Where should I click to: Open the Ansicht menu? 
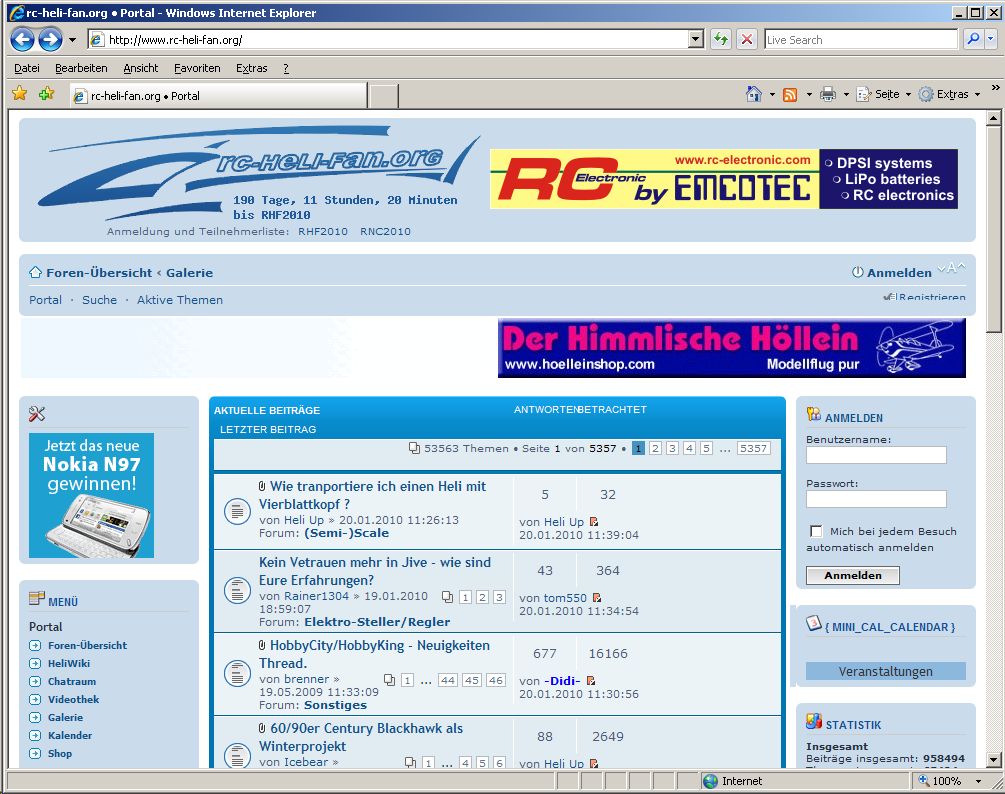click(141, 68)
